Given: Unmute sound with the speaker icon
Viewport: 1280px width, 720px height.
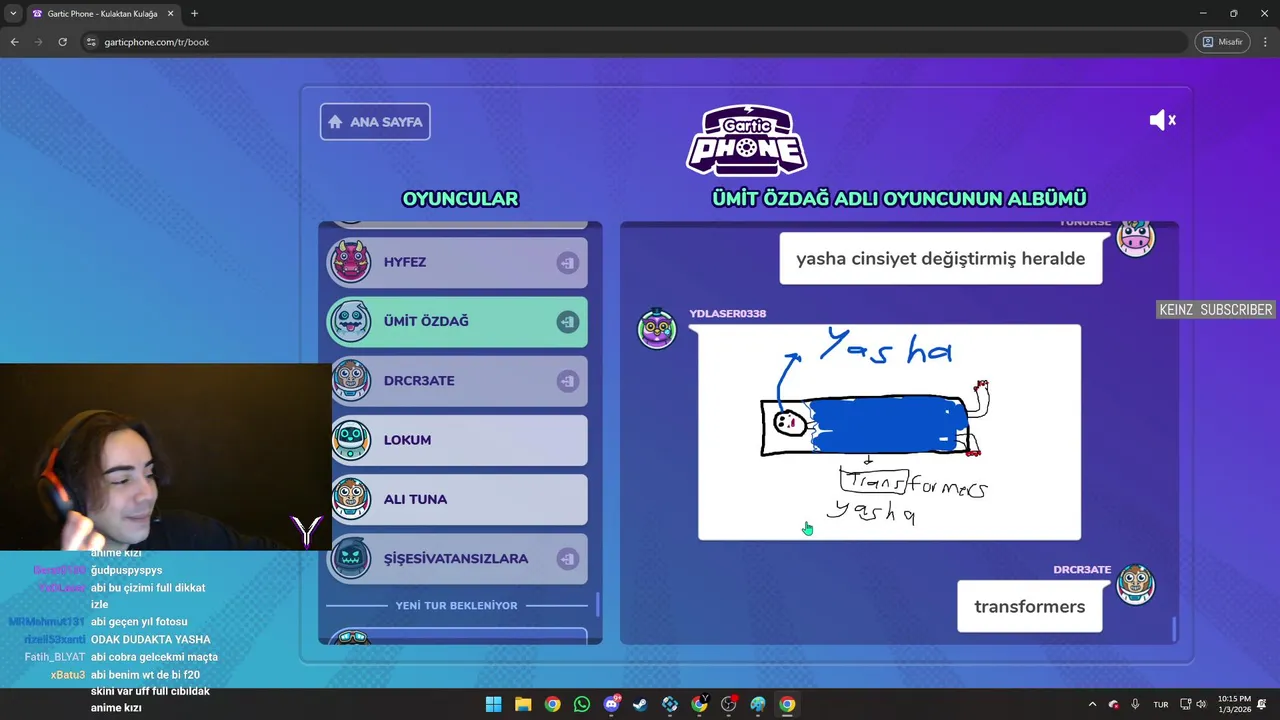Looking at the screenshot, I should coord(1162,120).
